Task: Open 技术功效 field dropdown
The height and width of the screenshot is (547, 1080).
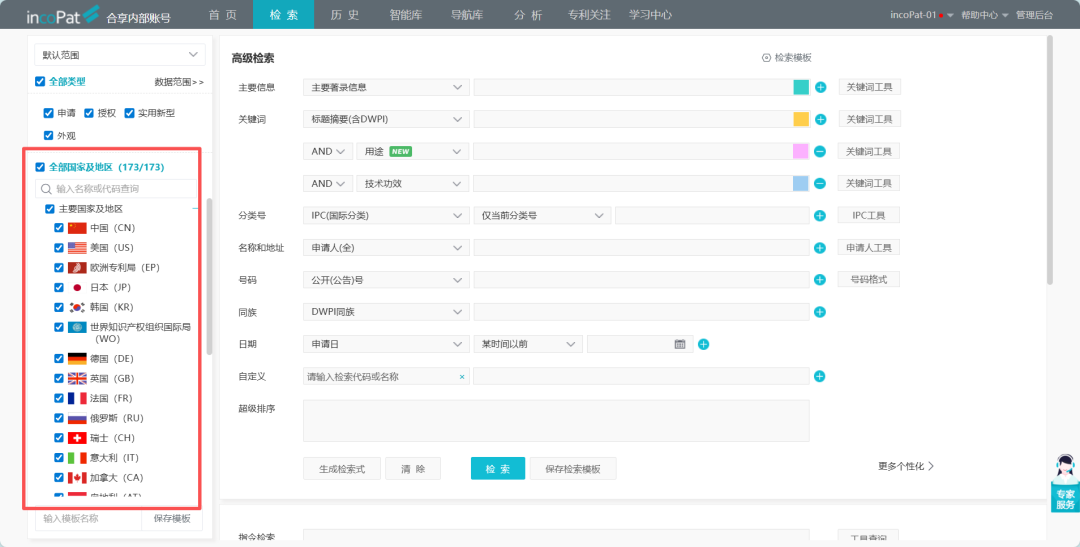Action: coord(413,183)
